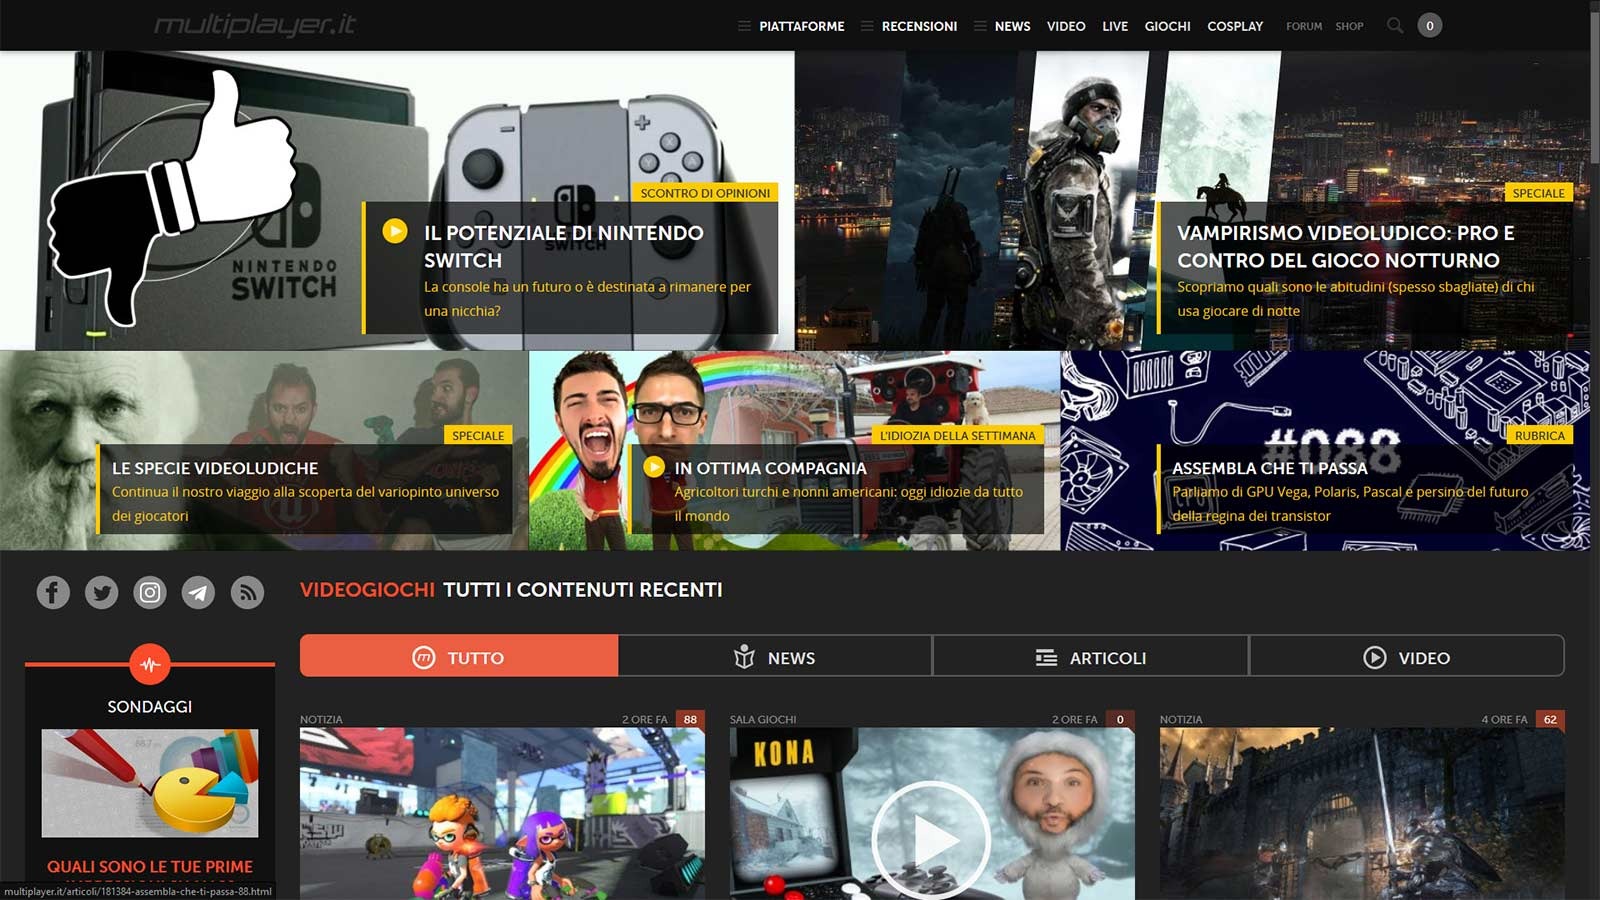Click the Rubrica tag label

click(1539, 435)
